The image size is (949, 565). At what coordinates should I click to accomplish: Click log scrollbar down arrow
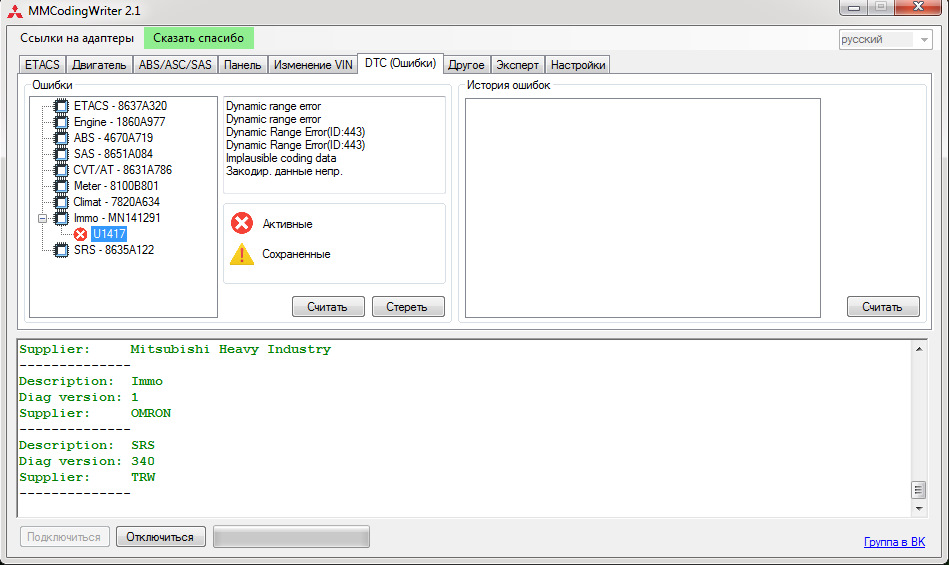pos(919,509)
